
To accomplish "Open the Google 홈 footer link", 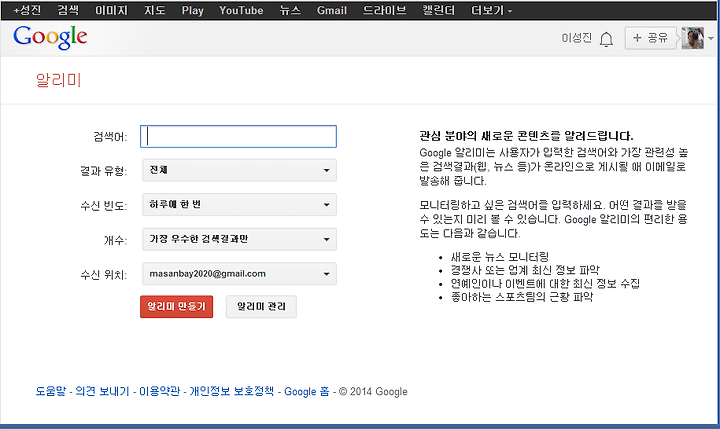I will click(307, 391).
